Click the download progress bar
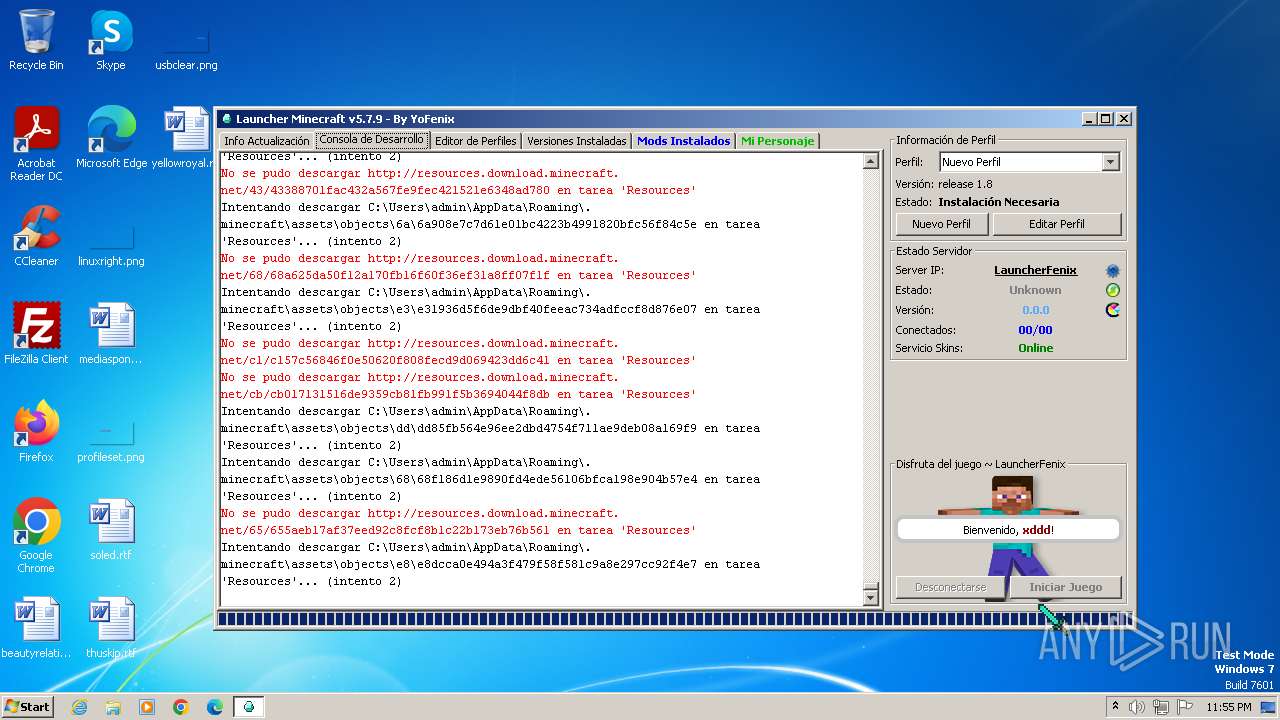The width and height of the screenshot is (1280, 720). click(675, 620)
